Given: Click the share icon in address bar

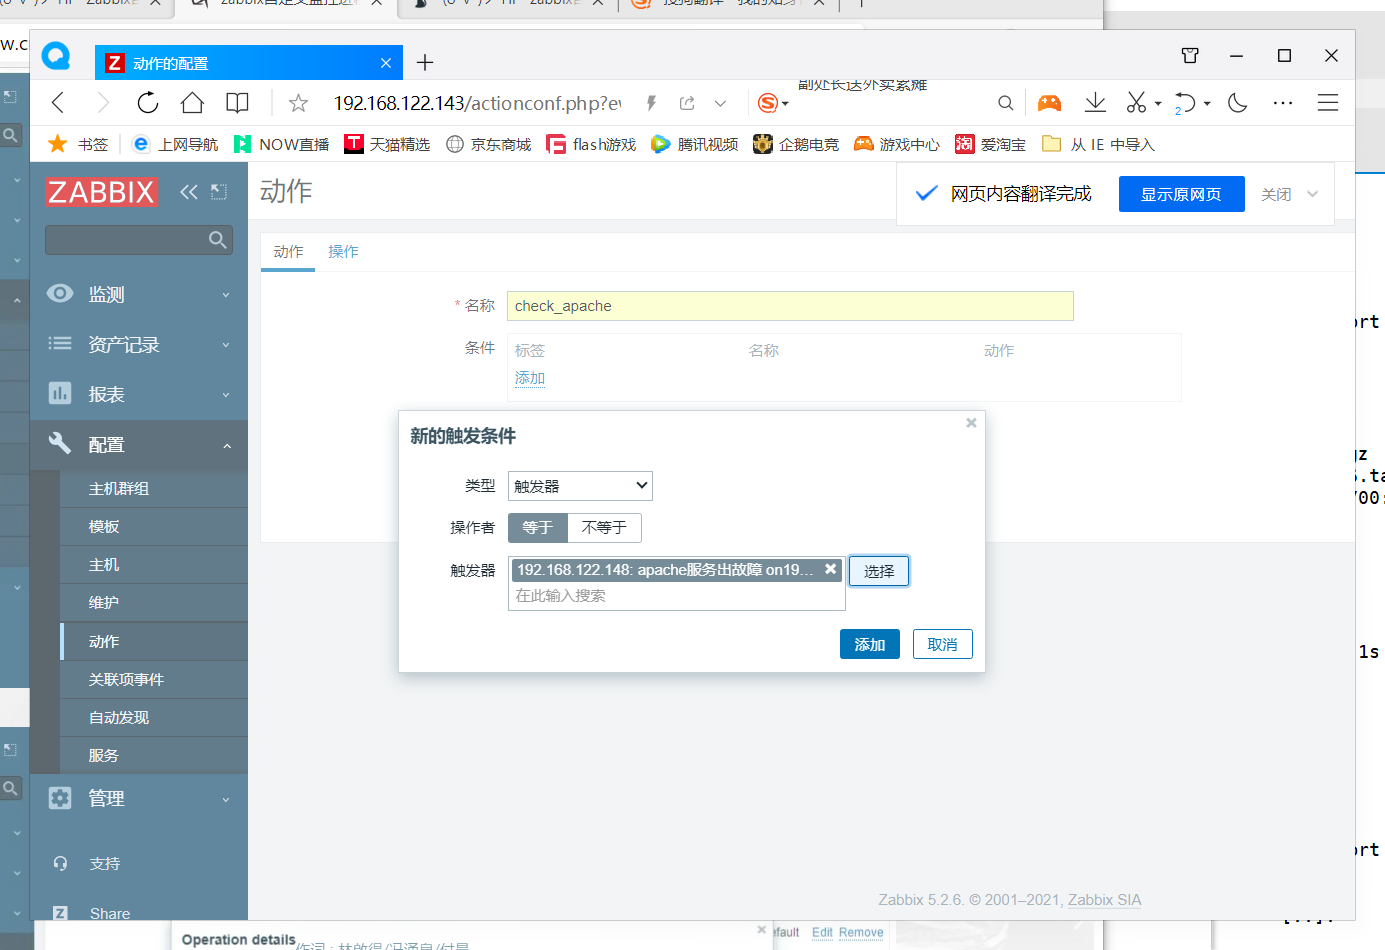Looking at the screenshot, I should click(x=687, y=103).
